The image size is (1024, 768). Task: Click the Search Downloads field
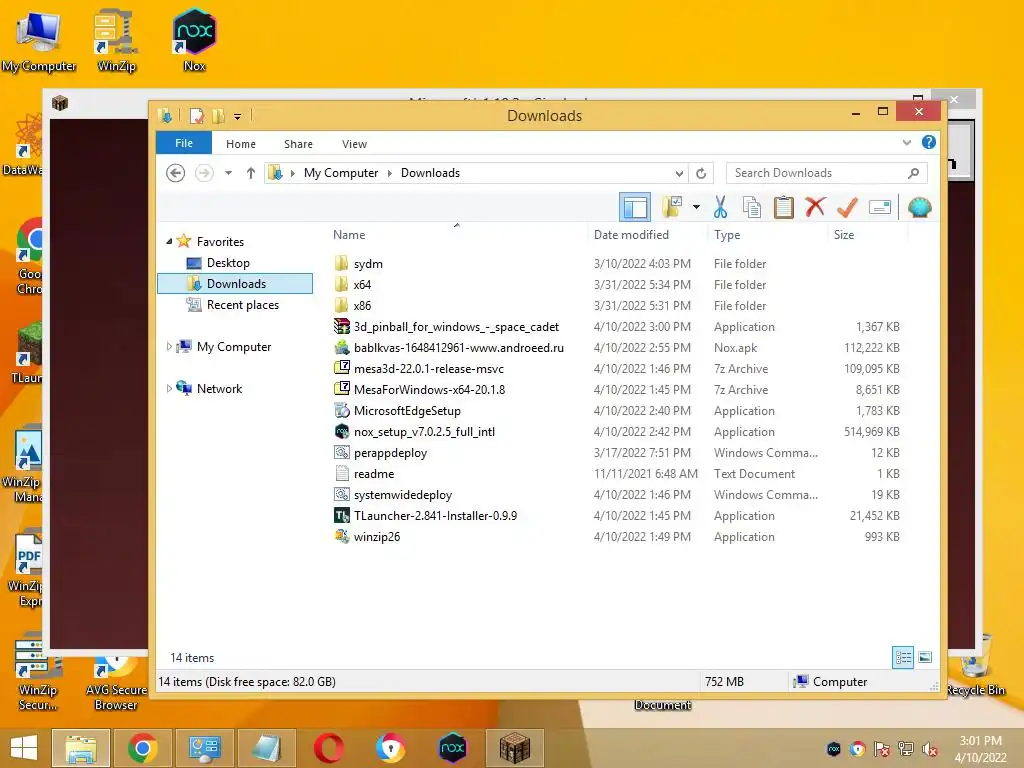826,173
